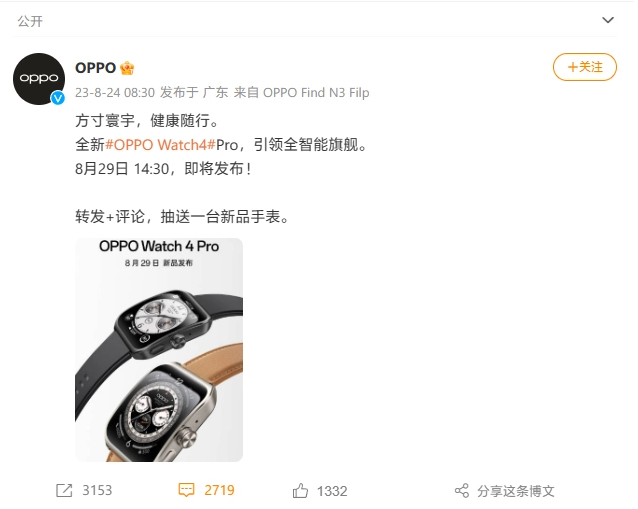Expand the chevron menu at top right
638x509 pixels.
click(608, 20)
